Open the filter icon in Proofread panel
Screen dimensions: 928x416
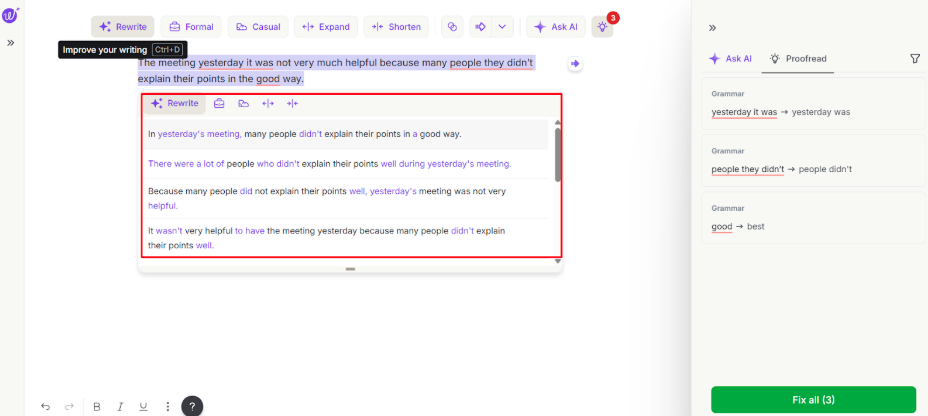click(915, 59)
